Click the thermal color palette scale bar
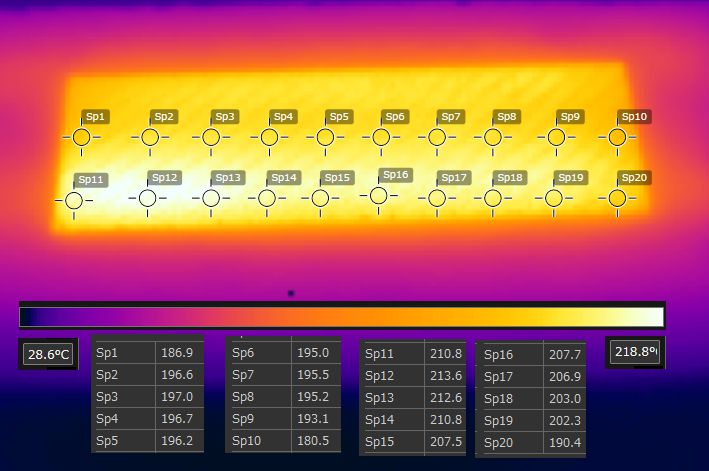This screenshot has width=709, height=471. pyautogui.click(x=341, y=317)
